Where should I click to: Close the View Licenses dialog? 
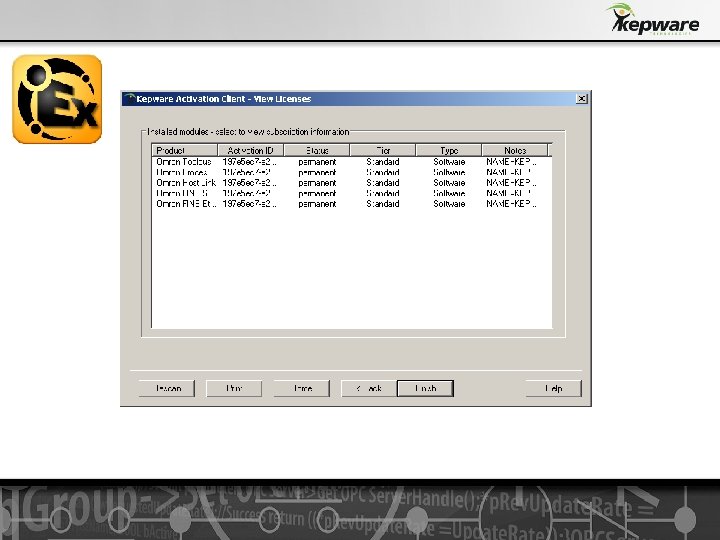pyautogui.click(x=581, y=99)
